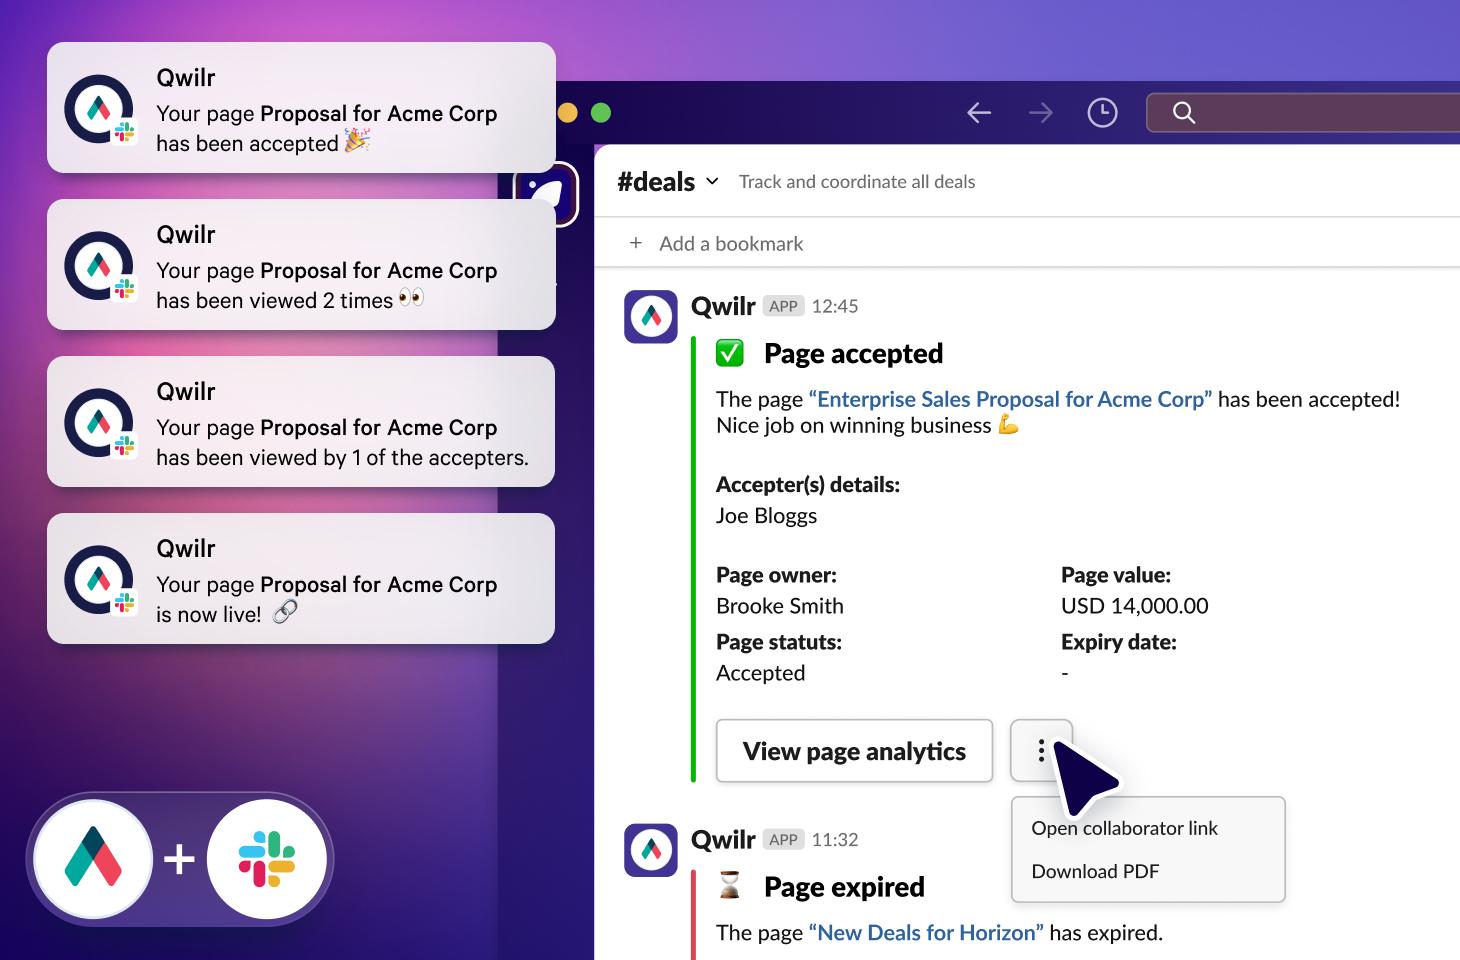
Task: Click the 'Page value:' label
Action: point(1116,575)
